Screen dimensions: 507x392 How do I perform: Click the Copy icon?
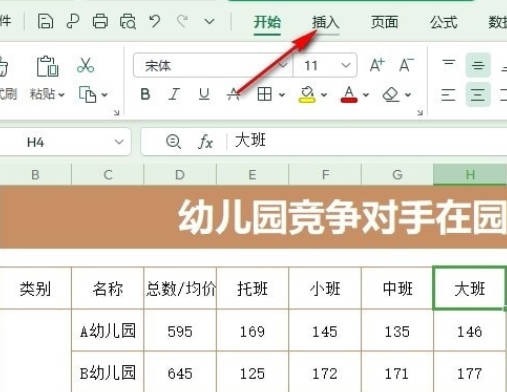point(87,94)
